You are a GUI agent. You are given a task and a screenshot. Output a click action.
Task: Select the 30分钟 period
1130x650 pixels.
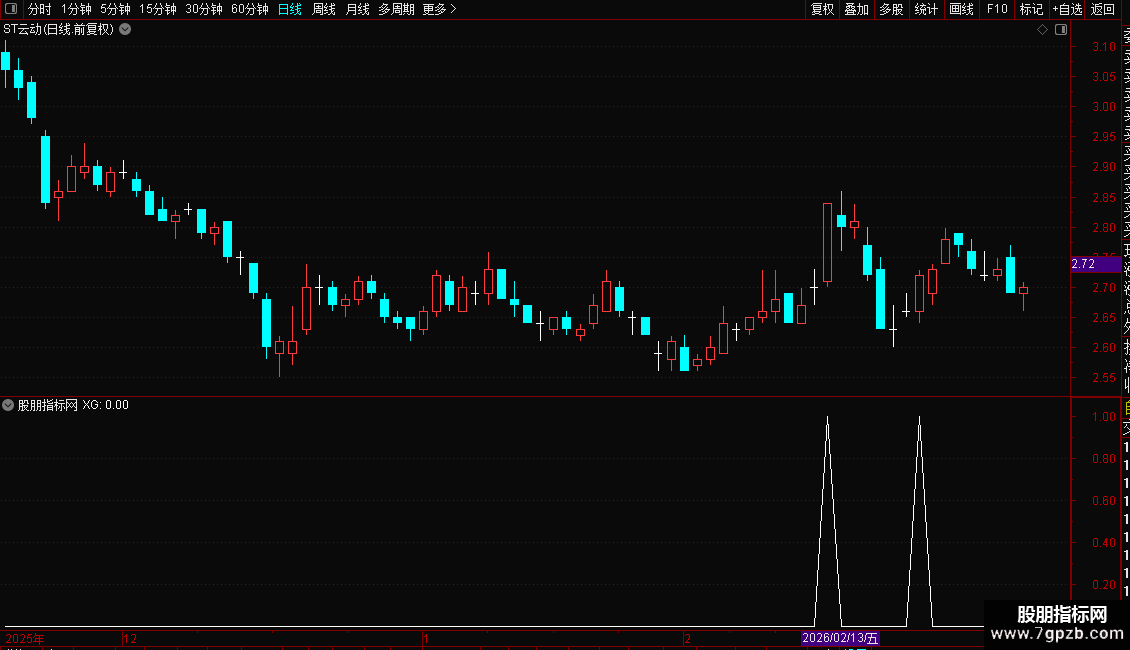204,9
